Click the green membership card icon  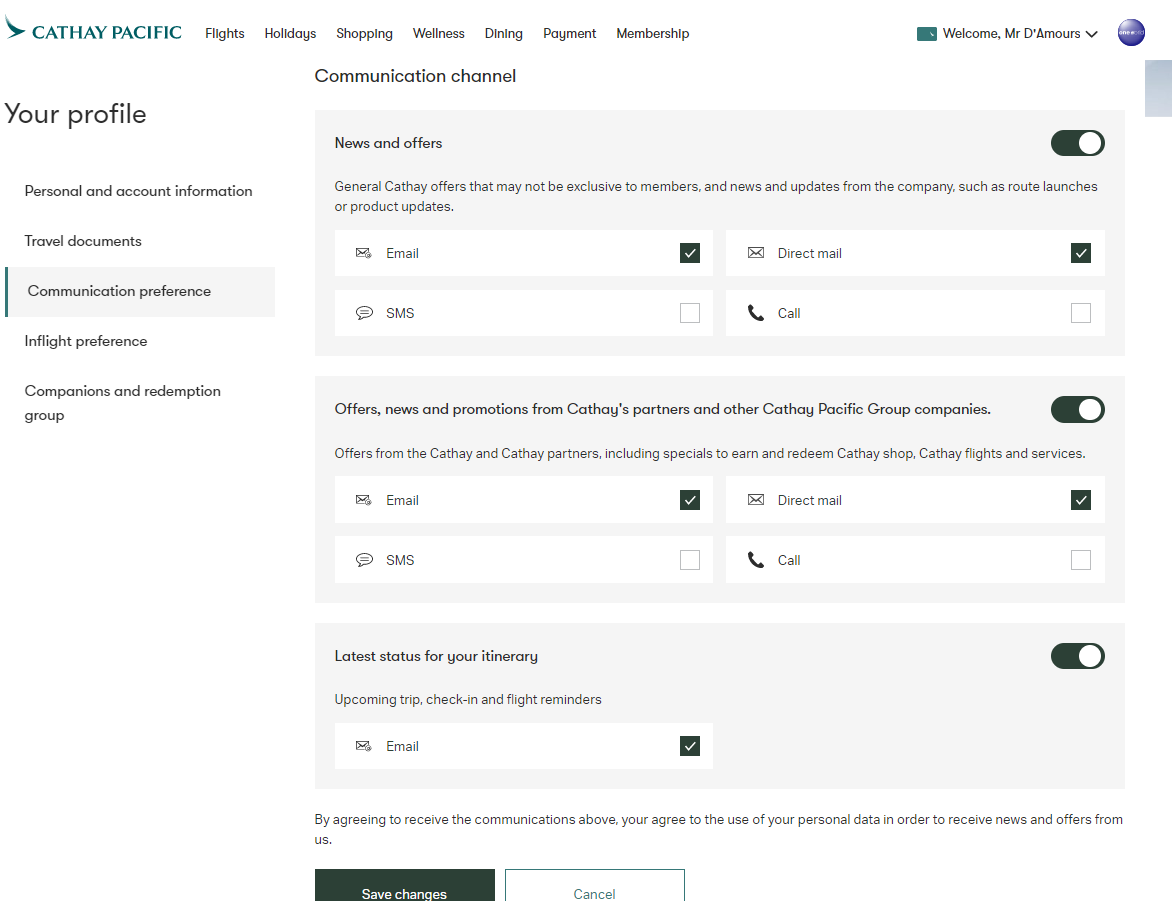927,34
